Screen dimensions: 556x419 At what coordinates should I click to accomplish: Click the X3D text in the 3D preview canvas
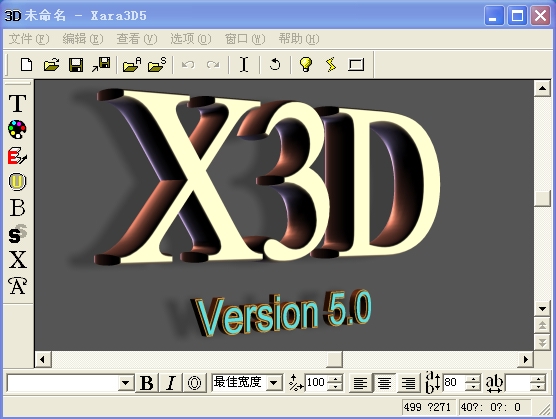(266, 177)
